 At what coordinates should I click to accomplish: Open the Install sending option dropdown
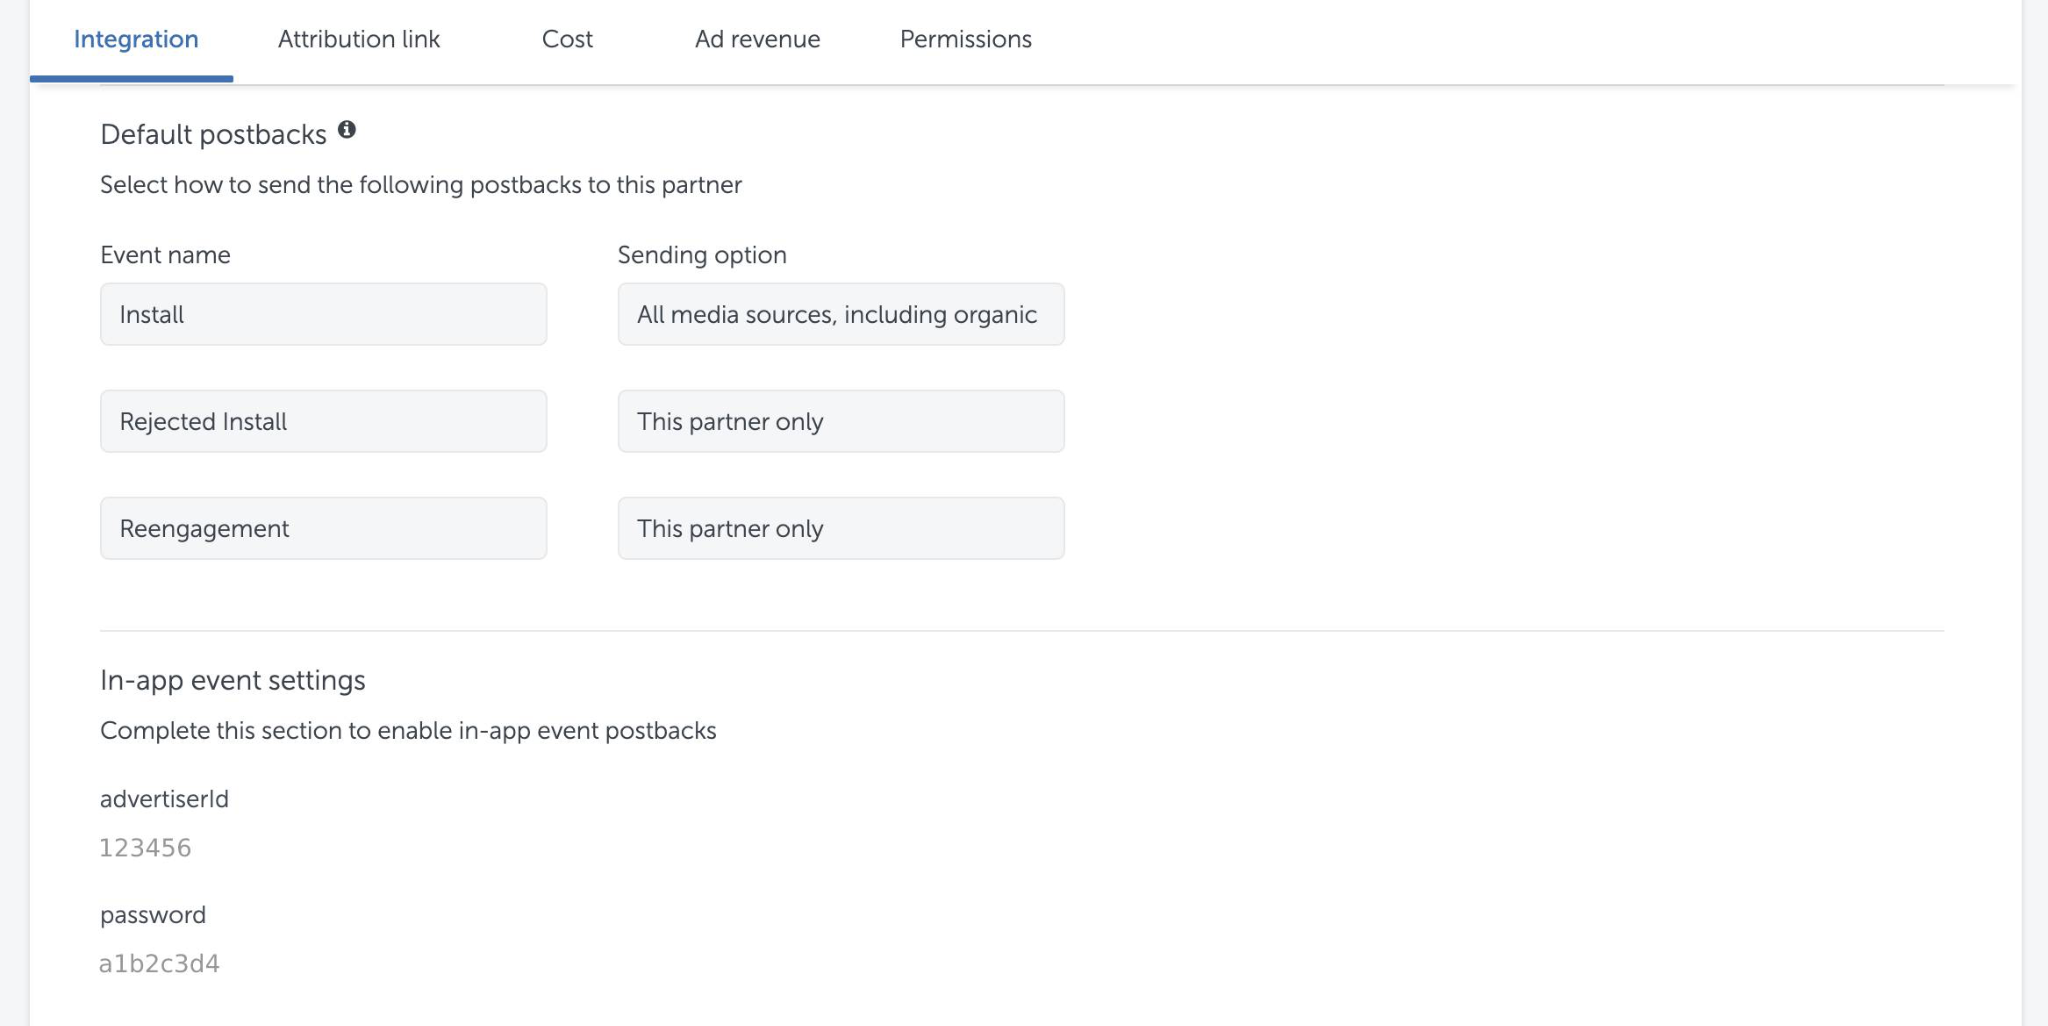(x=840, y=314)
